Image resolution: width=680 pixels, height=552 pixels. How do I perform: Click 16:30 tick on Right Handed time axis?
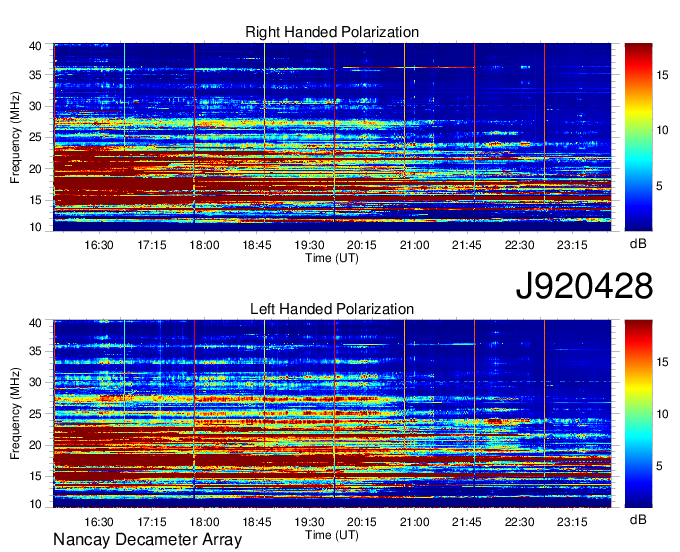(99, 245)
